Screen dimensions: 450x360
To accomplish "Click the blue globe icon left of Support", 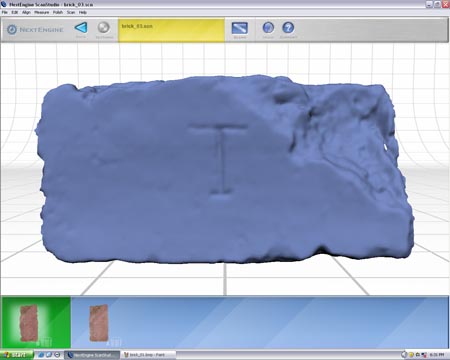I will pos(268,28).
